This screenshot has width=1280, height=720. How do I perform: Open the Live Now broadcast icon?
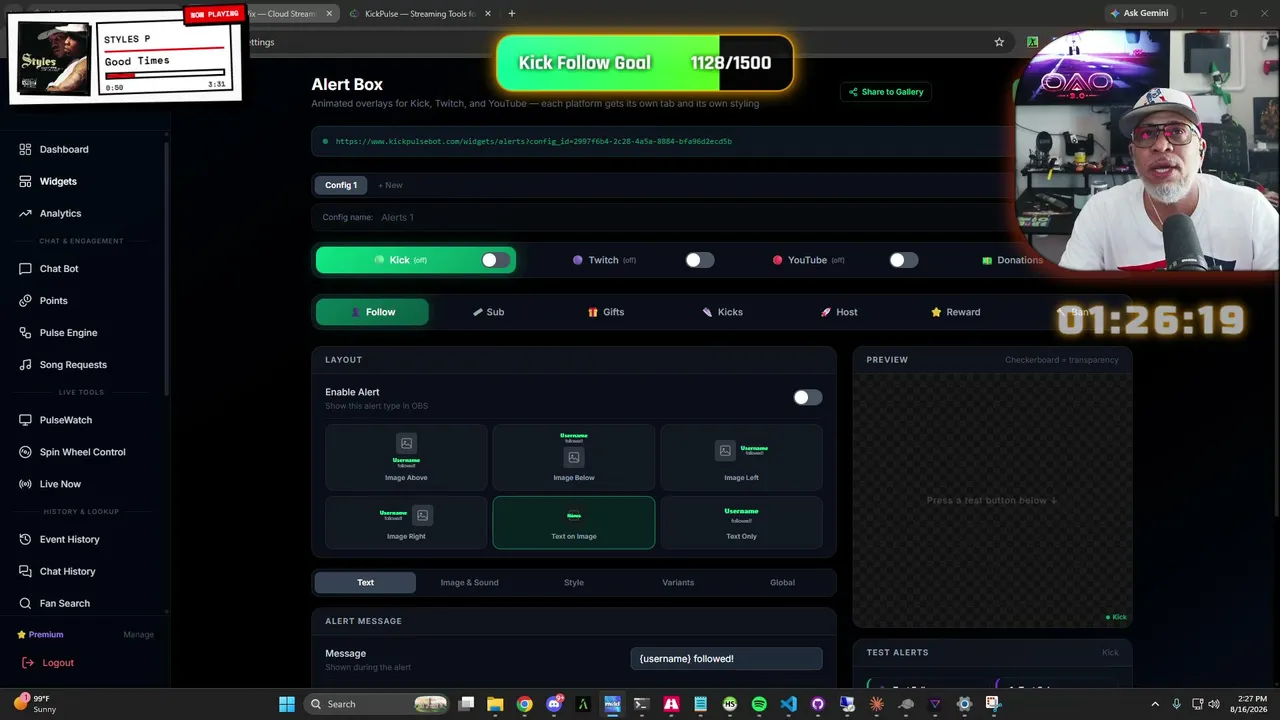tap(25, 484)
